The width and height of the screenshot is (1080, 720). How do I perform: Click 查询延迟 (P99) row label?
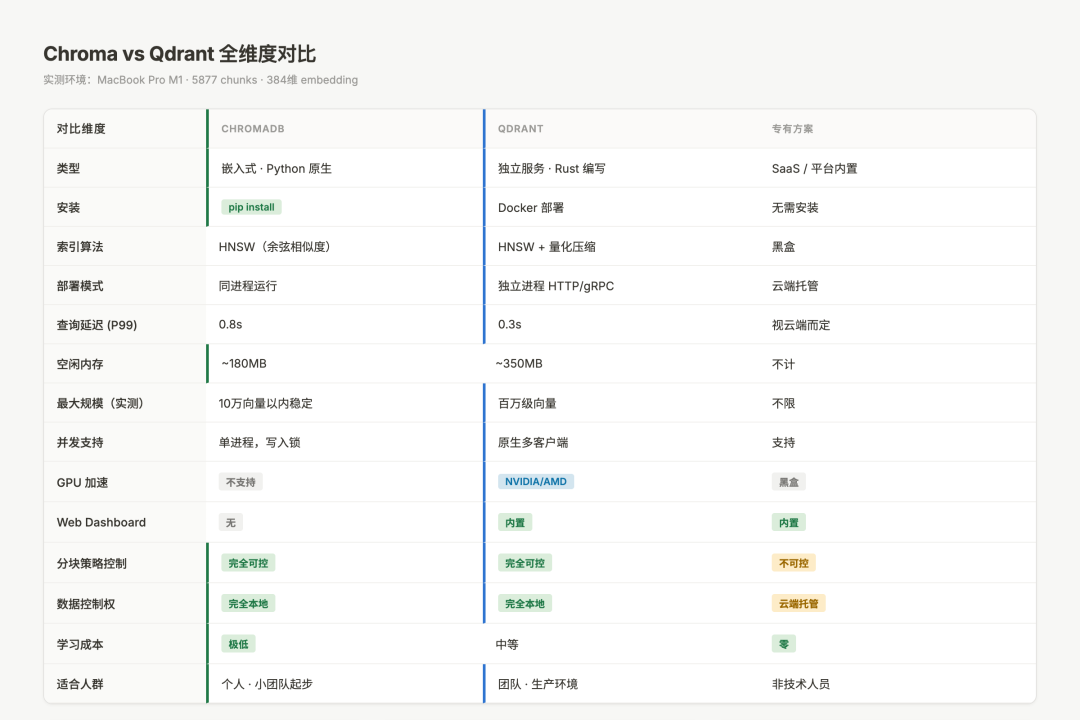[97, 325]
